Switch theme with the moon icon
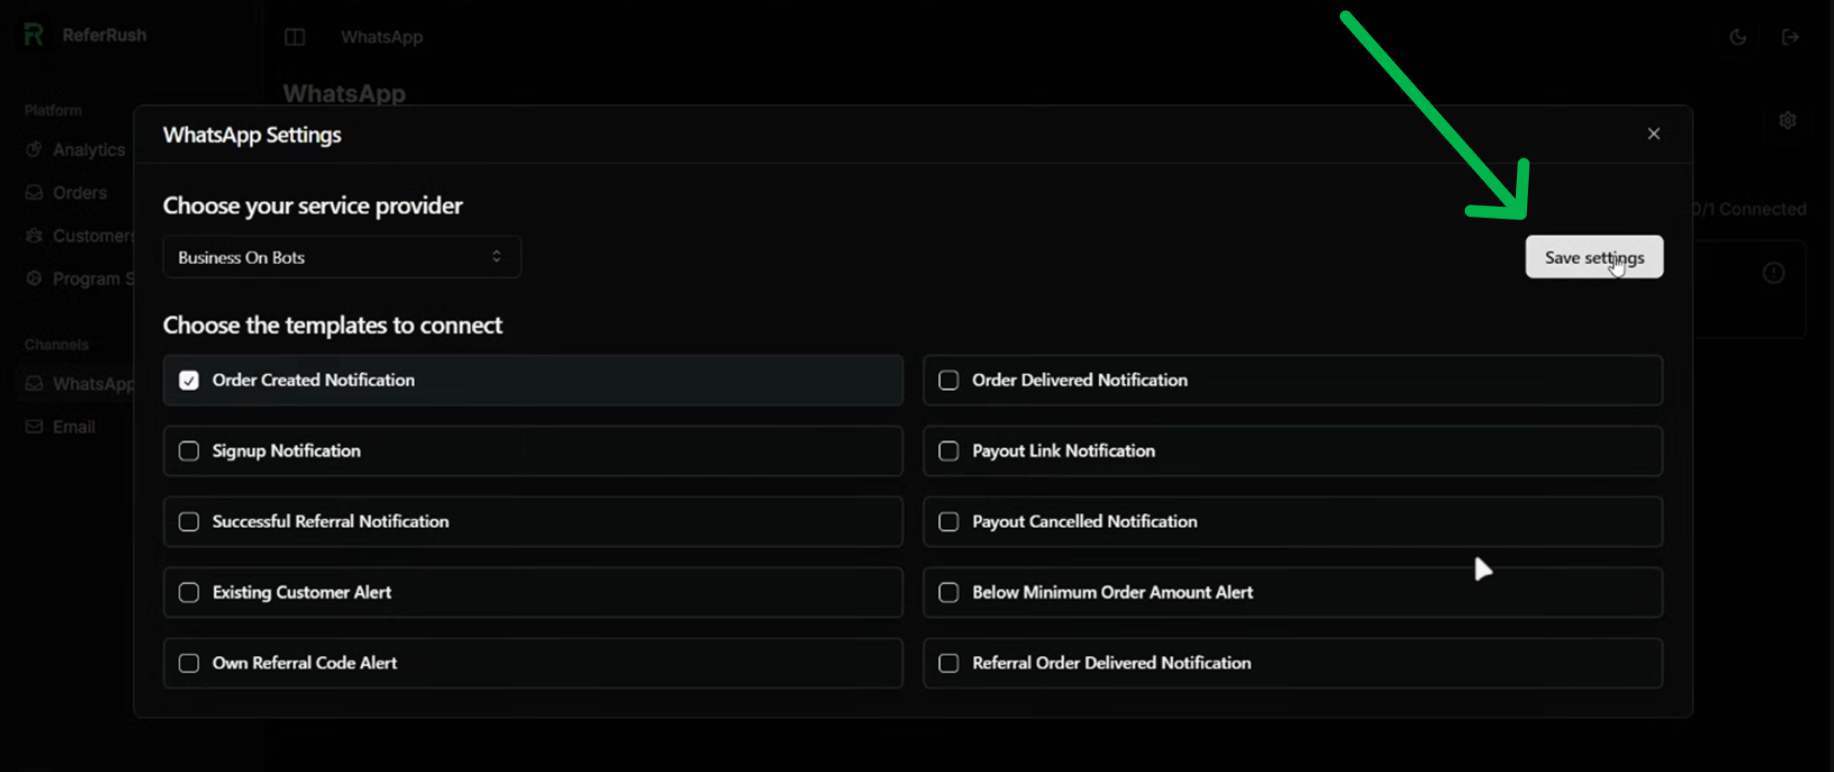 tap(1738, 37)
